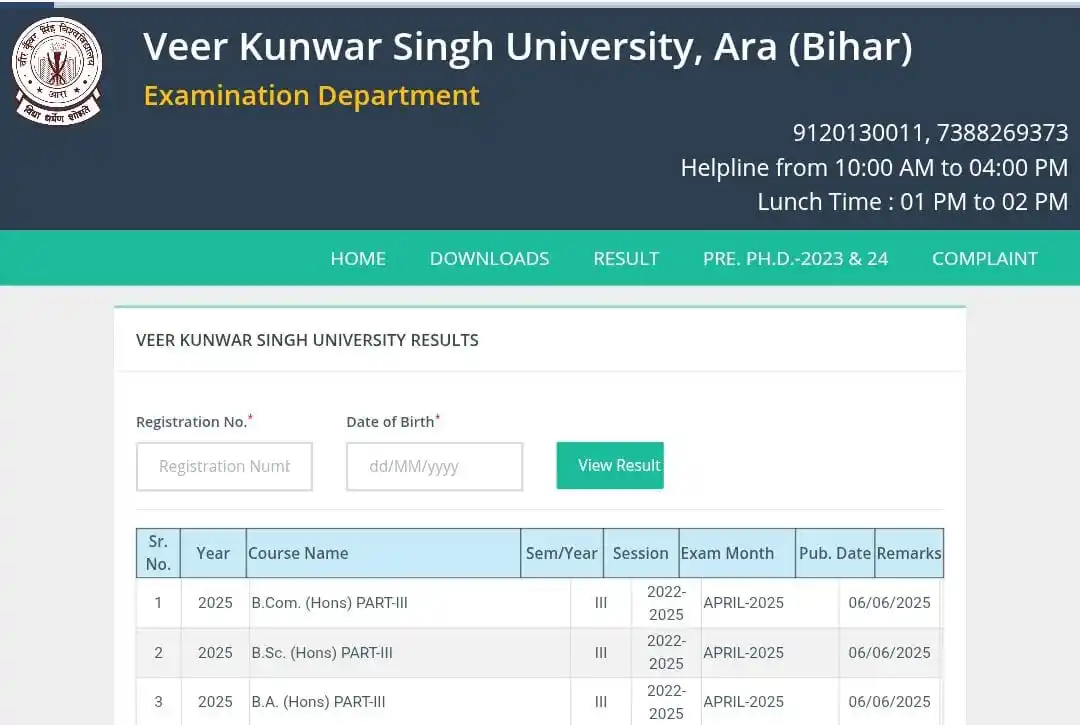Click the Exam Month column header
Screen dimensions: 1080x725
coord(737,553)
